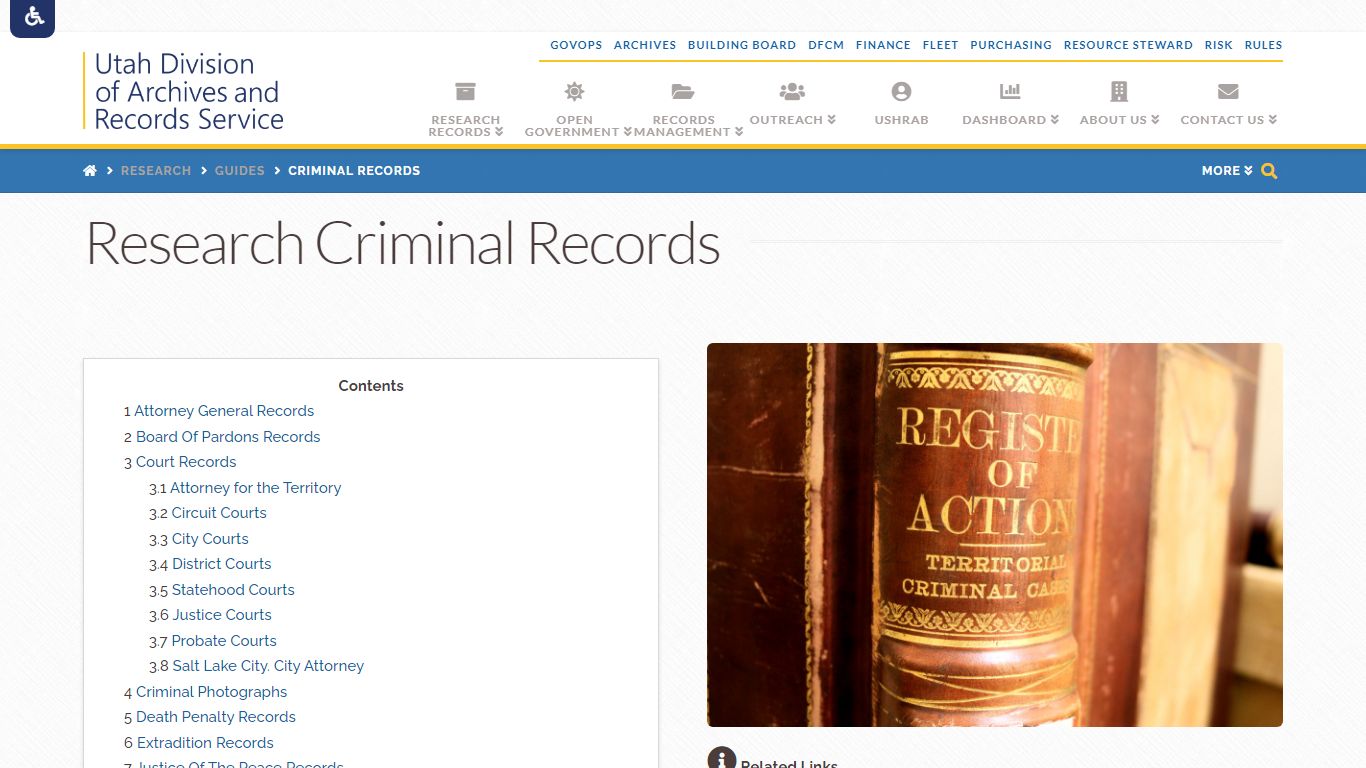
Task: Jump to Circuit Courts subsection
Action: 219,513
